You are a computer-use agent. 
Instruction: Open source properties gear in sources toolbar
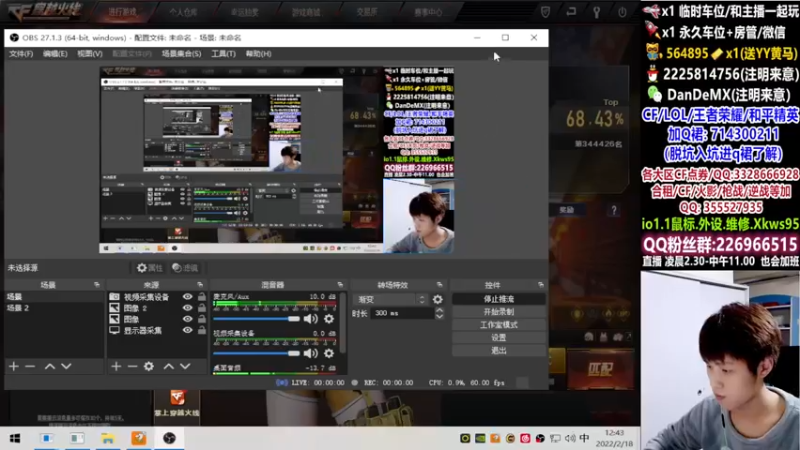(149, 366)
